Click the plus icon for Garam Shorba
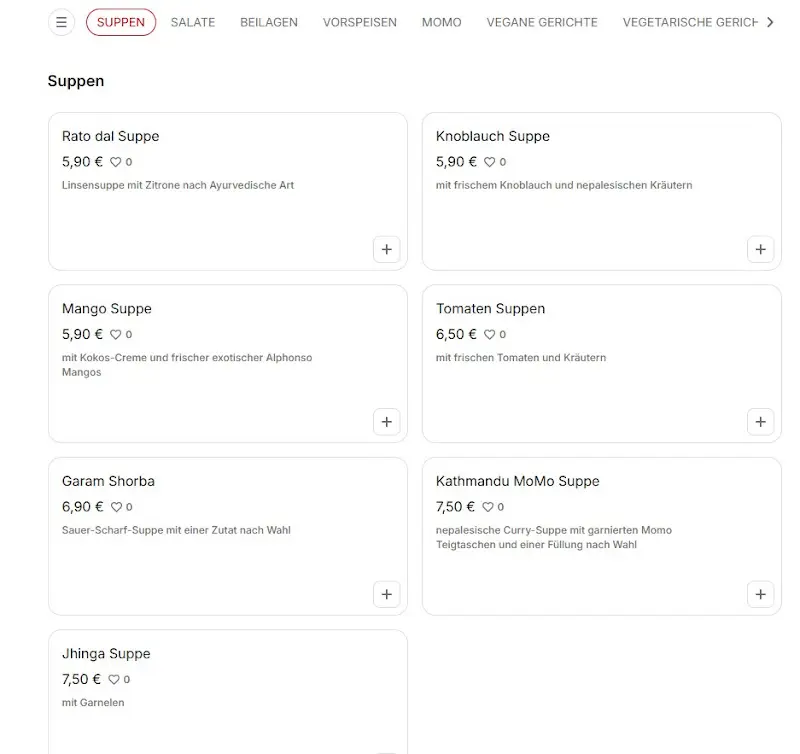The image size is (800, 754). pos(386,594)
